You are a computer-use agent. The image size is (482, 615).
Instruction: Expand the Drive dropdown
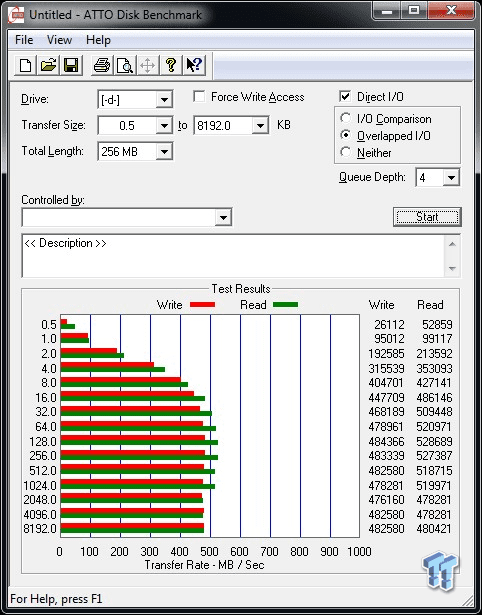pos(164,100)
